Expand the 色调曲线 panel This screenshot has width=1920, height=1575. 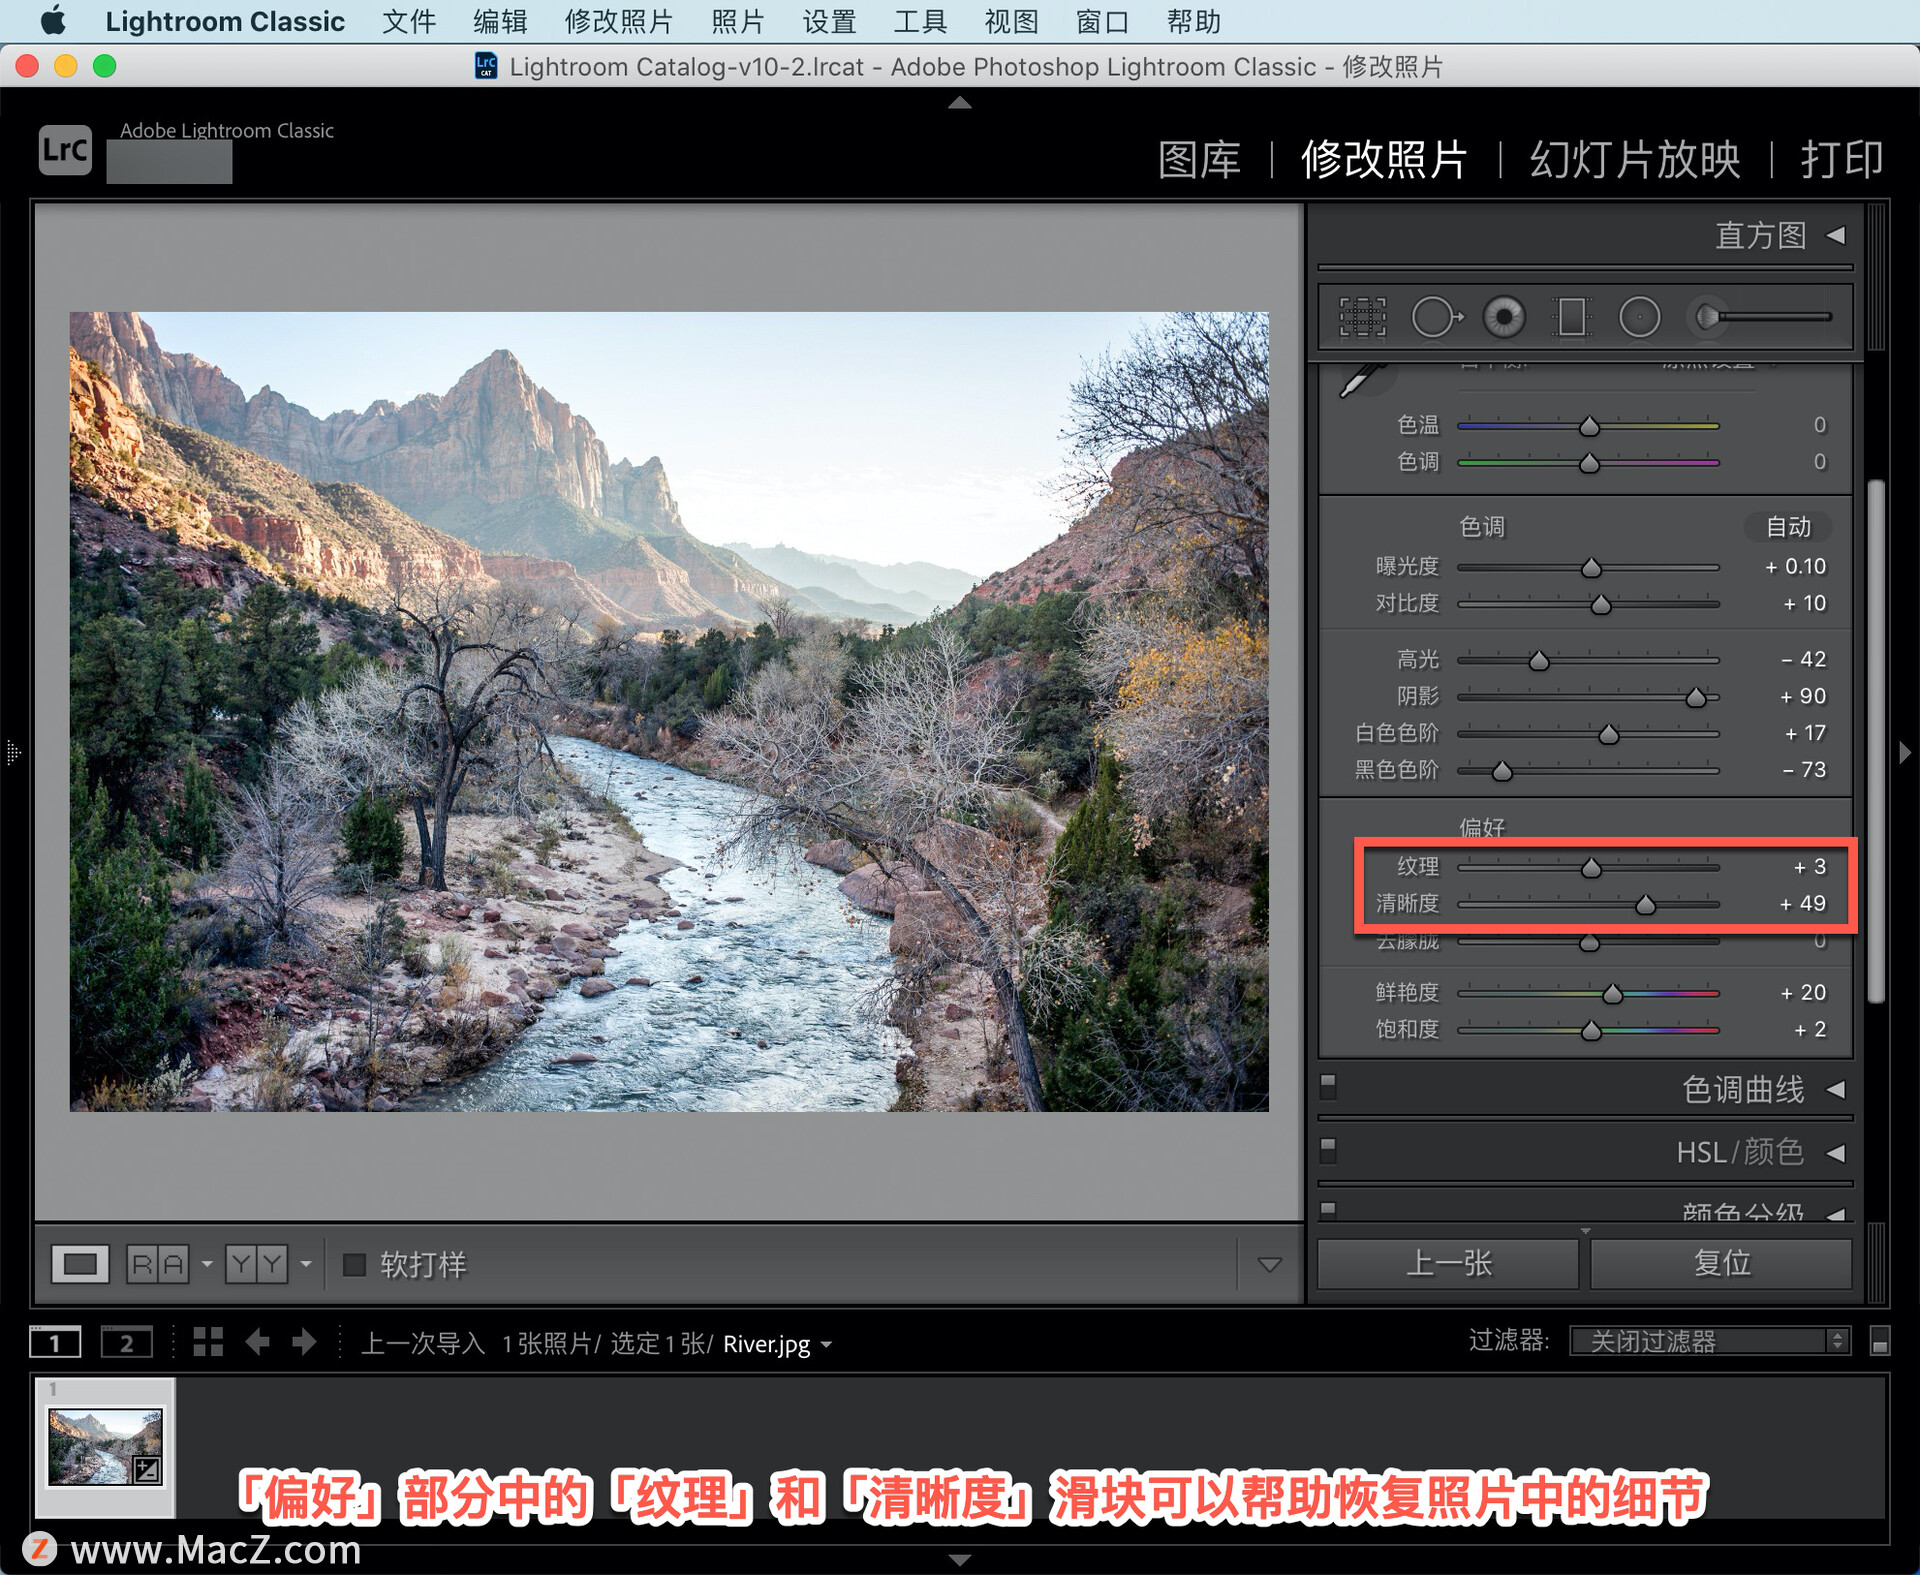[x=1836, y=1089]
